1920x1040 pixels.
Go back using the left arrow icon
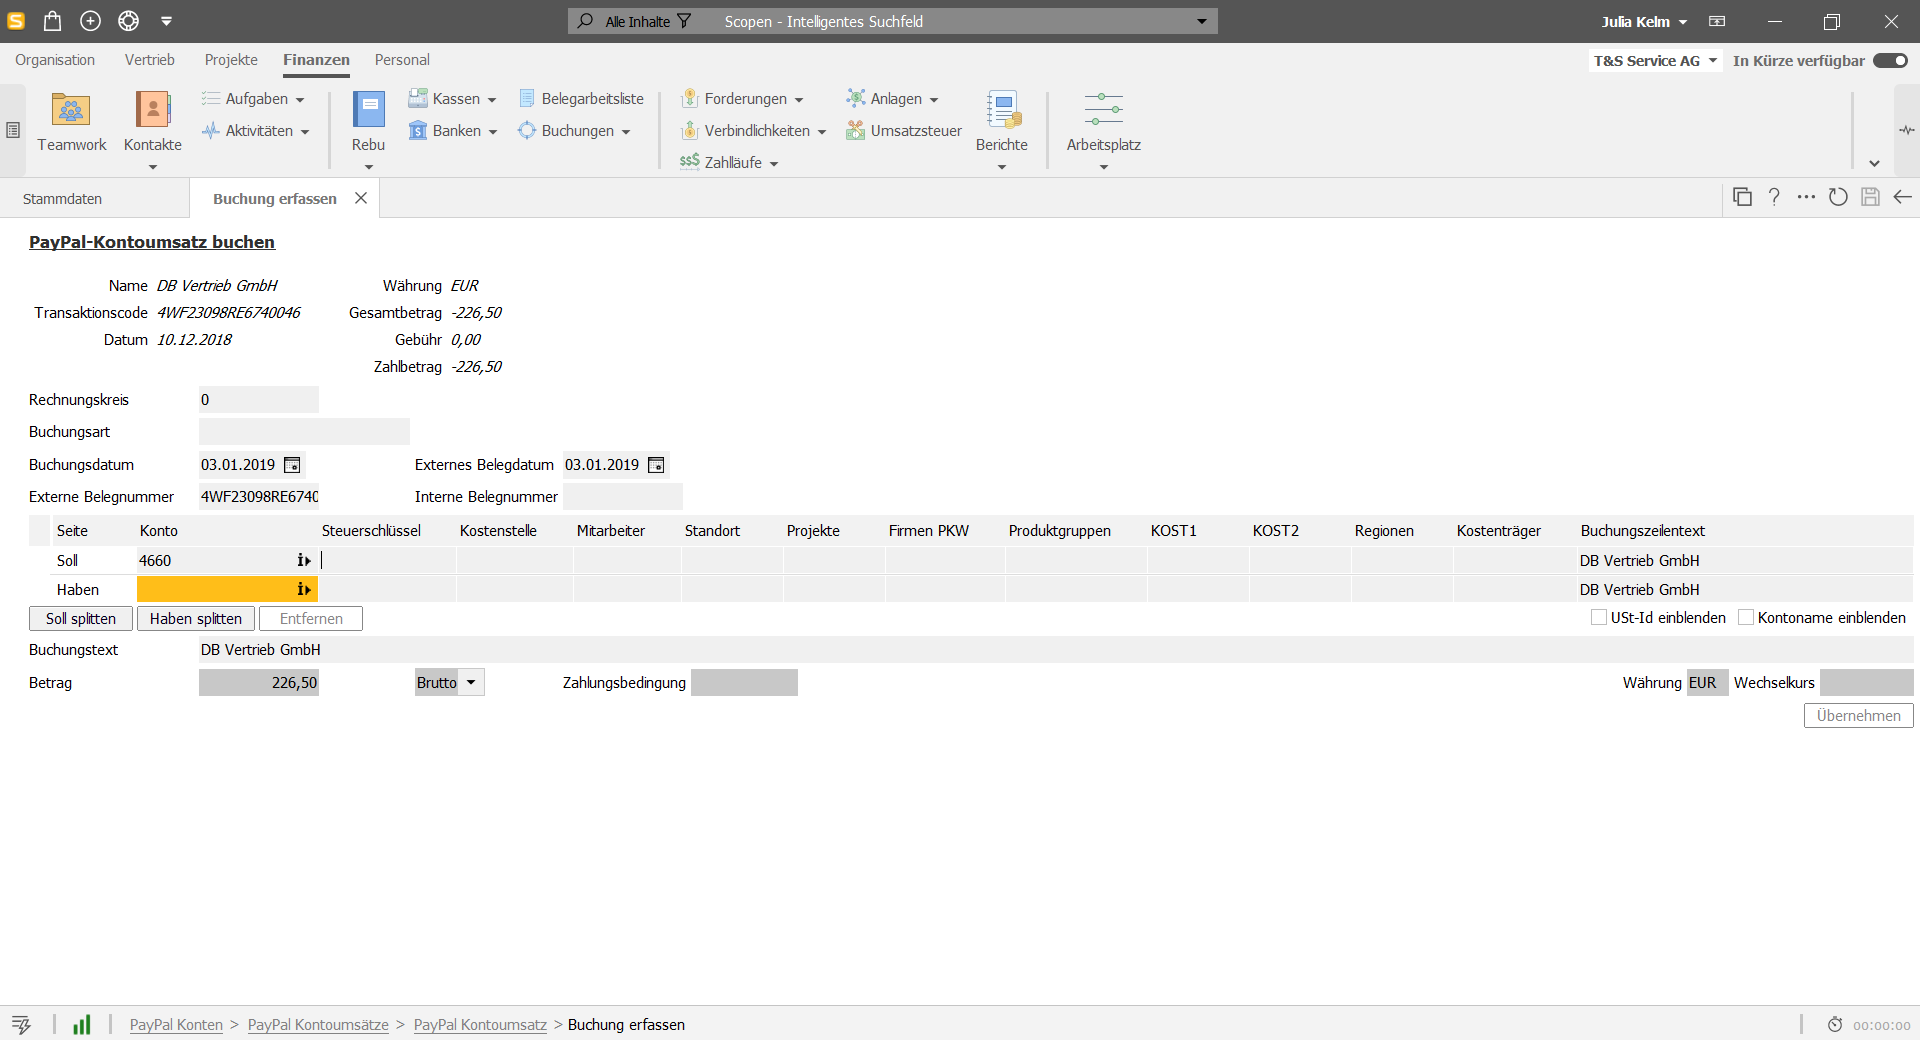pos(1902,197)
